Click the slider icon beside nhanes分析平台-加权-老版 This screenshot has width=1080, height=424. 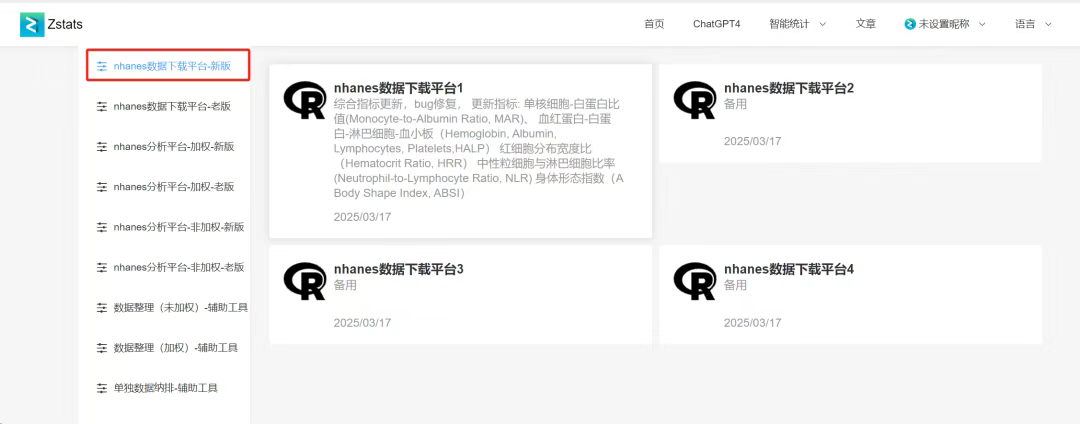click(x=102, y=187)
